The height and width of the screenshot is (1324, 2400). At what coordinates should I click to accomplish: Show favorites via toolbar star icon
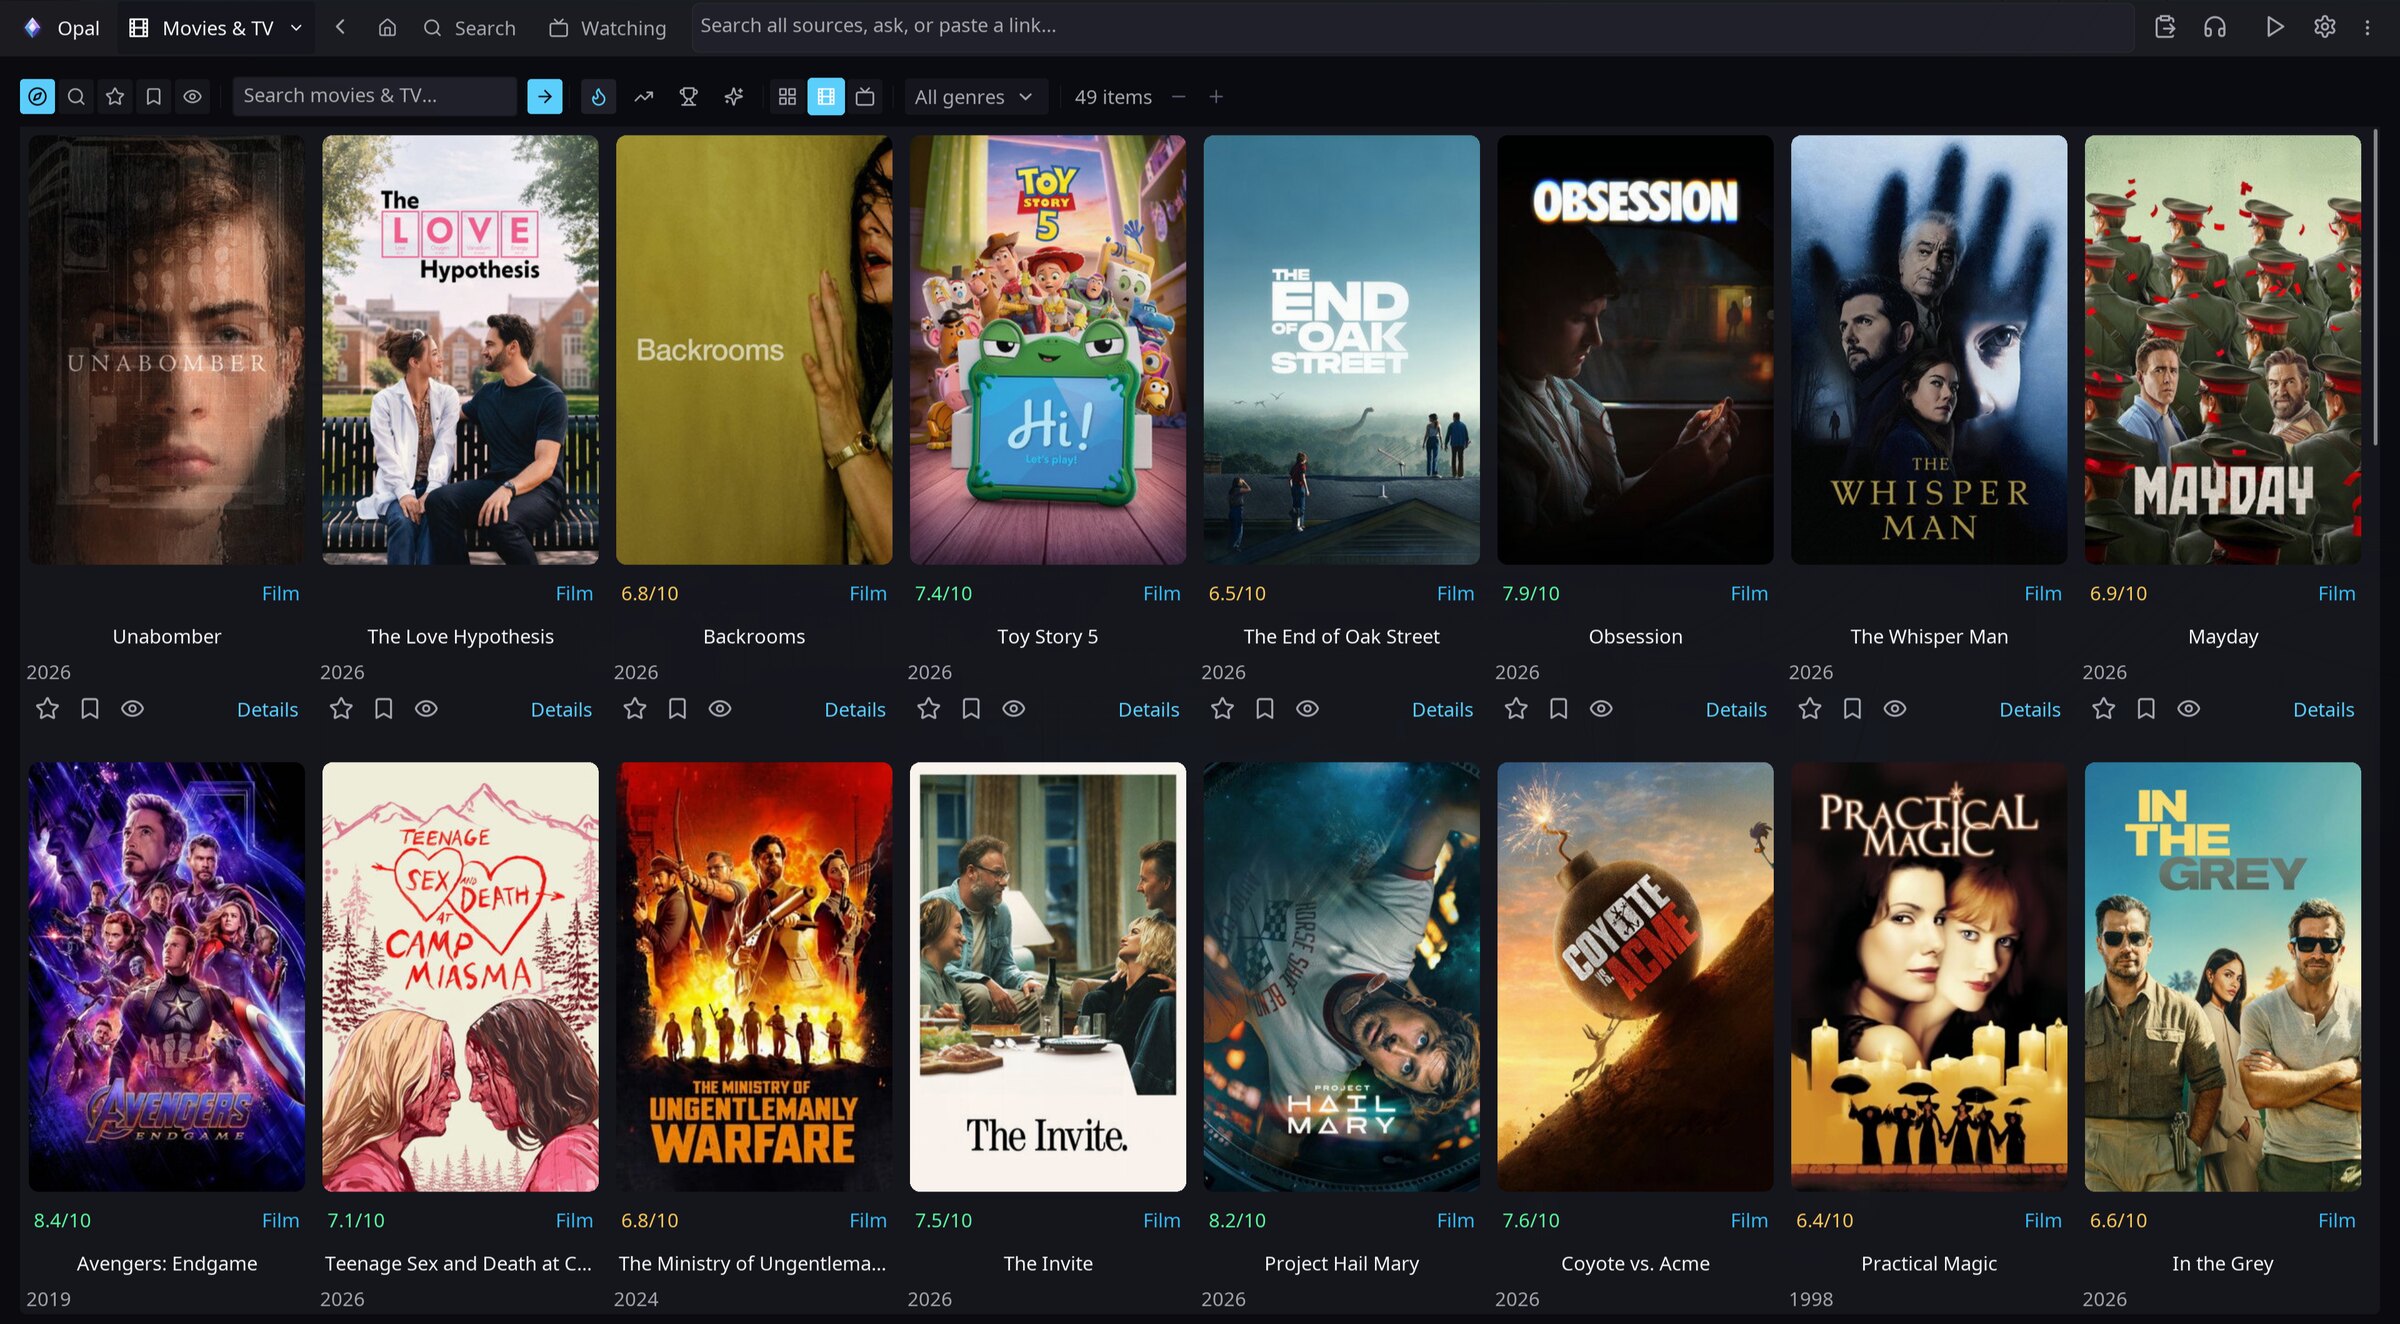pyautogui.click(x=115, y=96)
